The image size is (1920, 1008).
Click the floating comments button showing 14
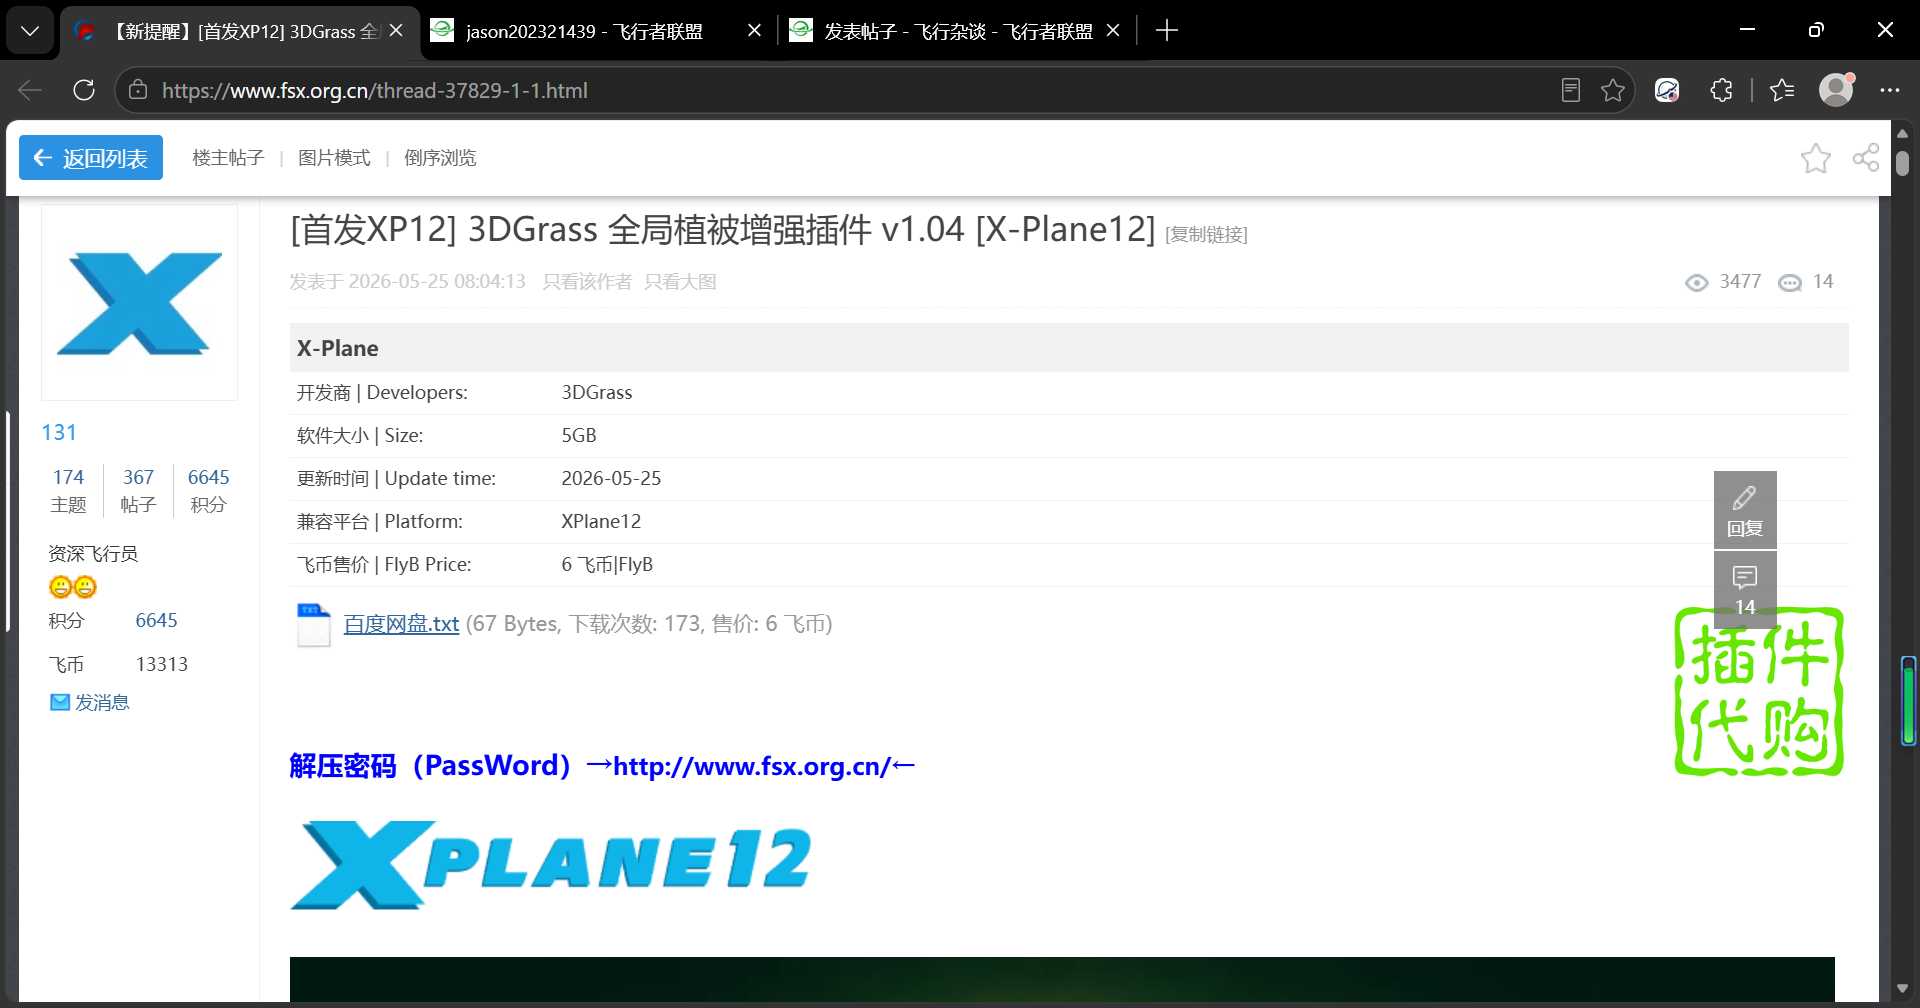(x=1745, y=589)
